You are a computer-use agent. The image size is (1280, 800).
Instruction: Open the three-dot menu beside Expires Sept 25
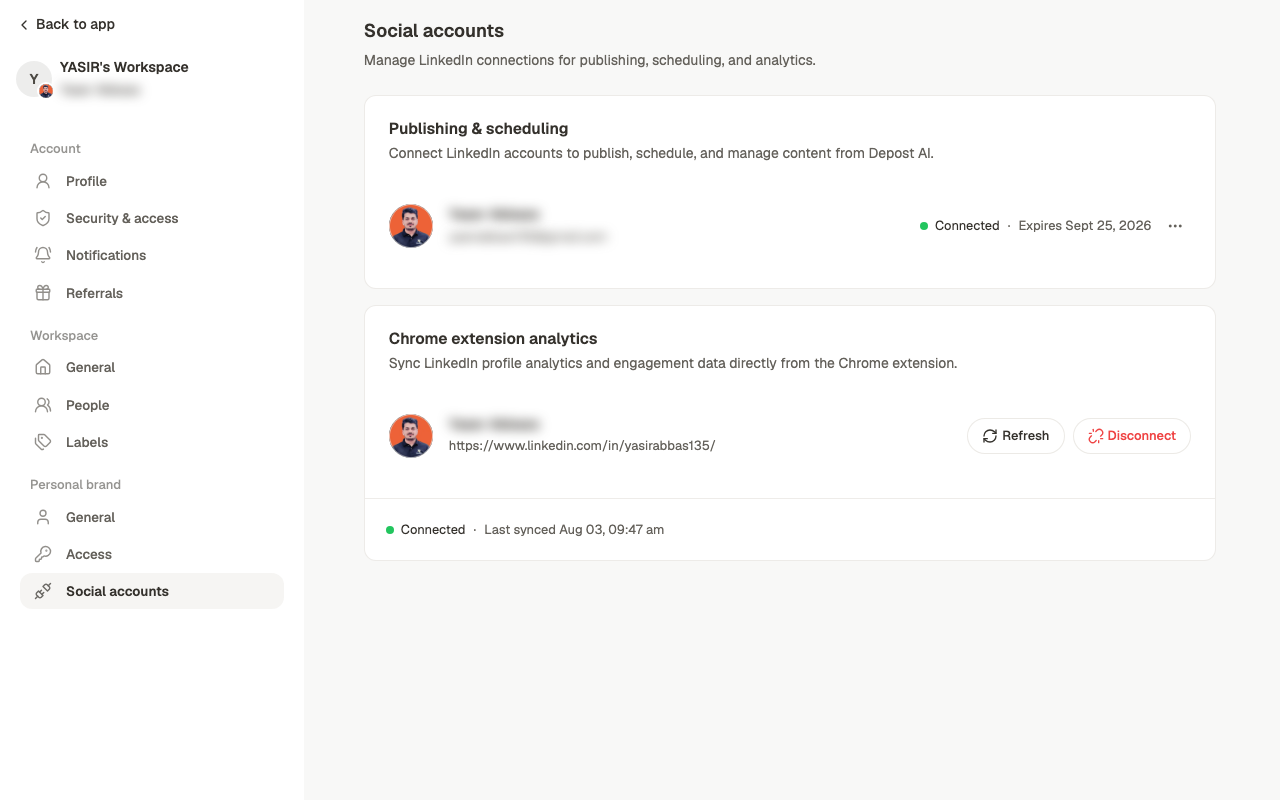(1175, 226)
